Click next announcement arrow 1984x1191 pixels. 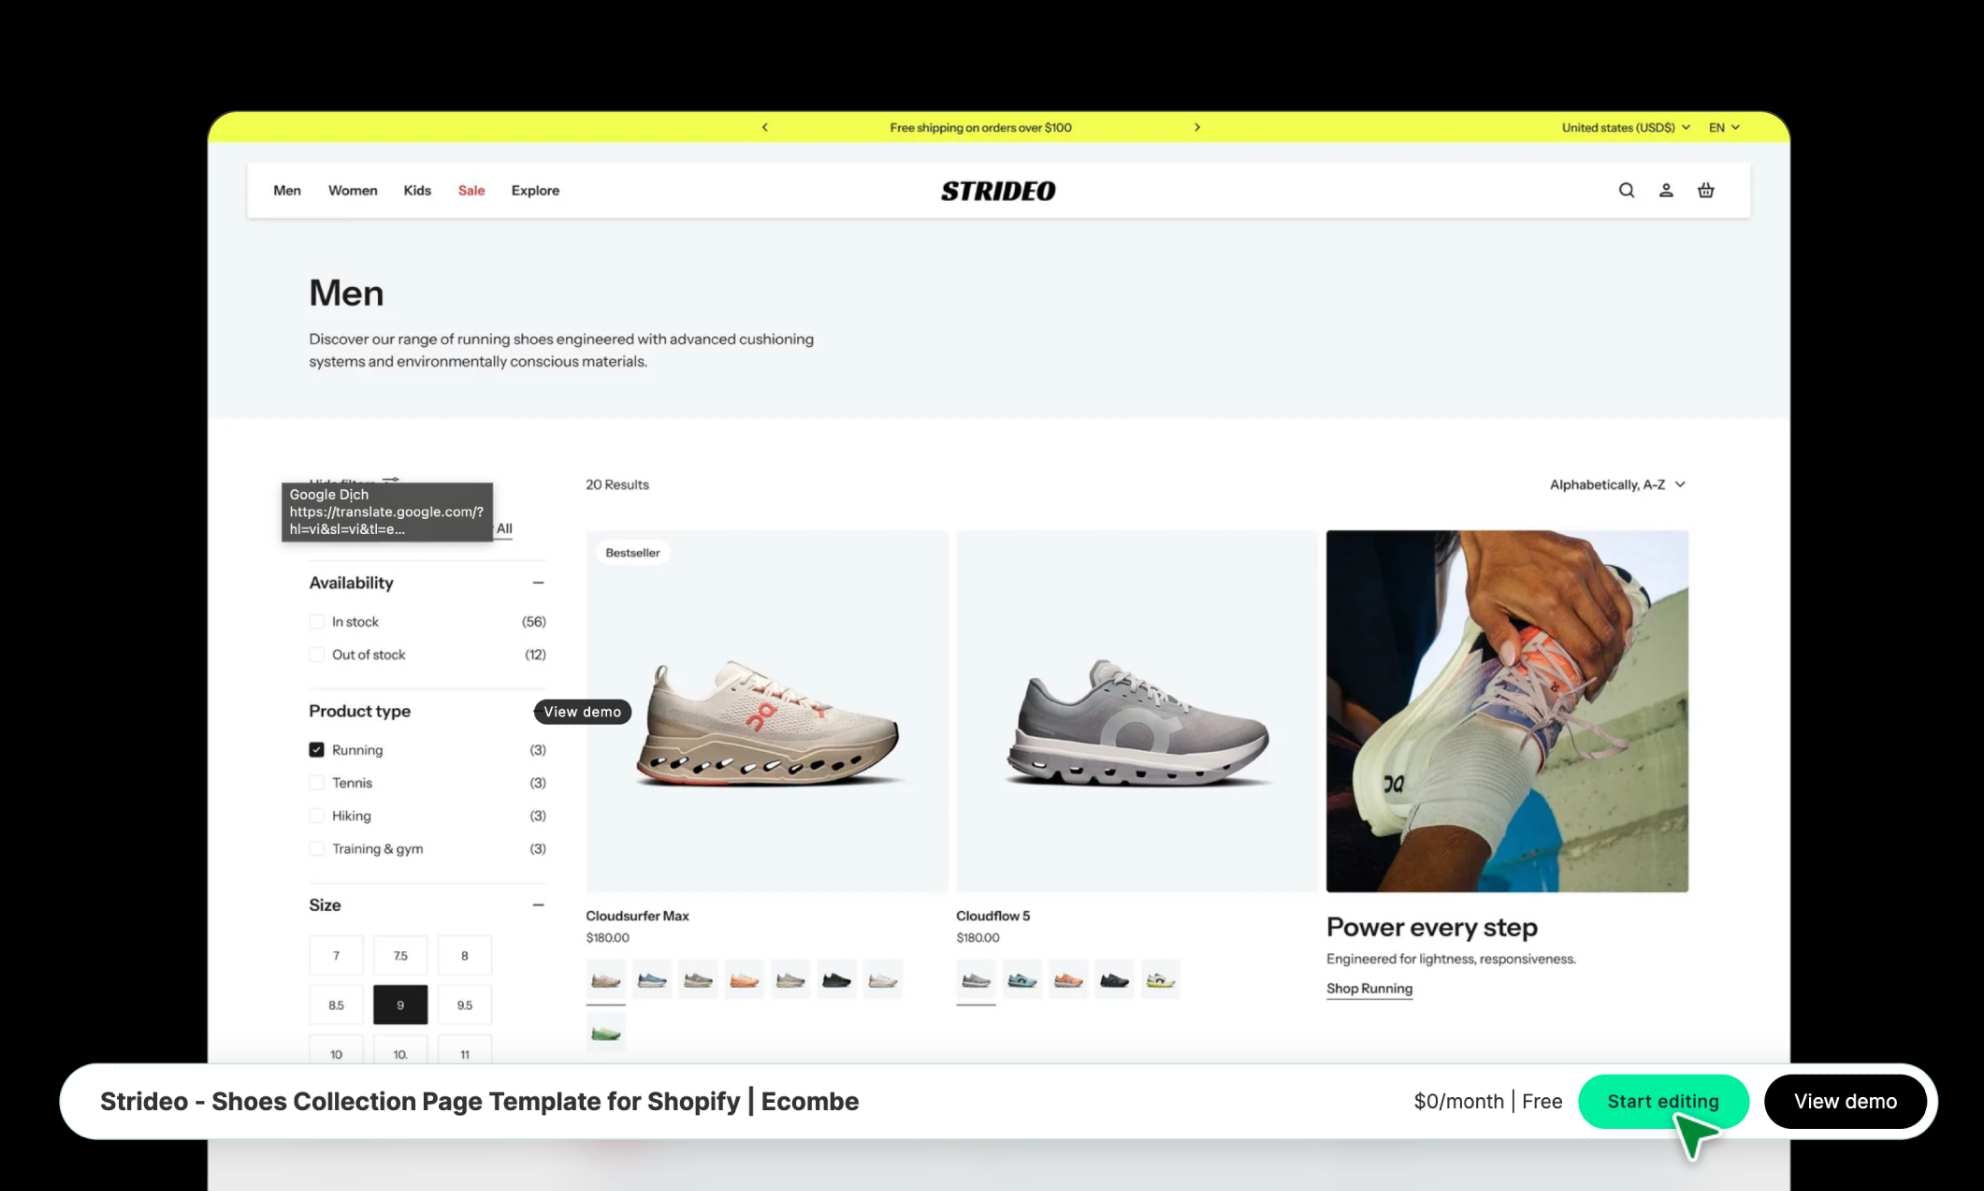tap(1197, 127)
